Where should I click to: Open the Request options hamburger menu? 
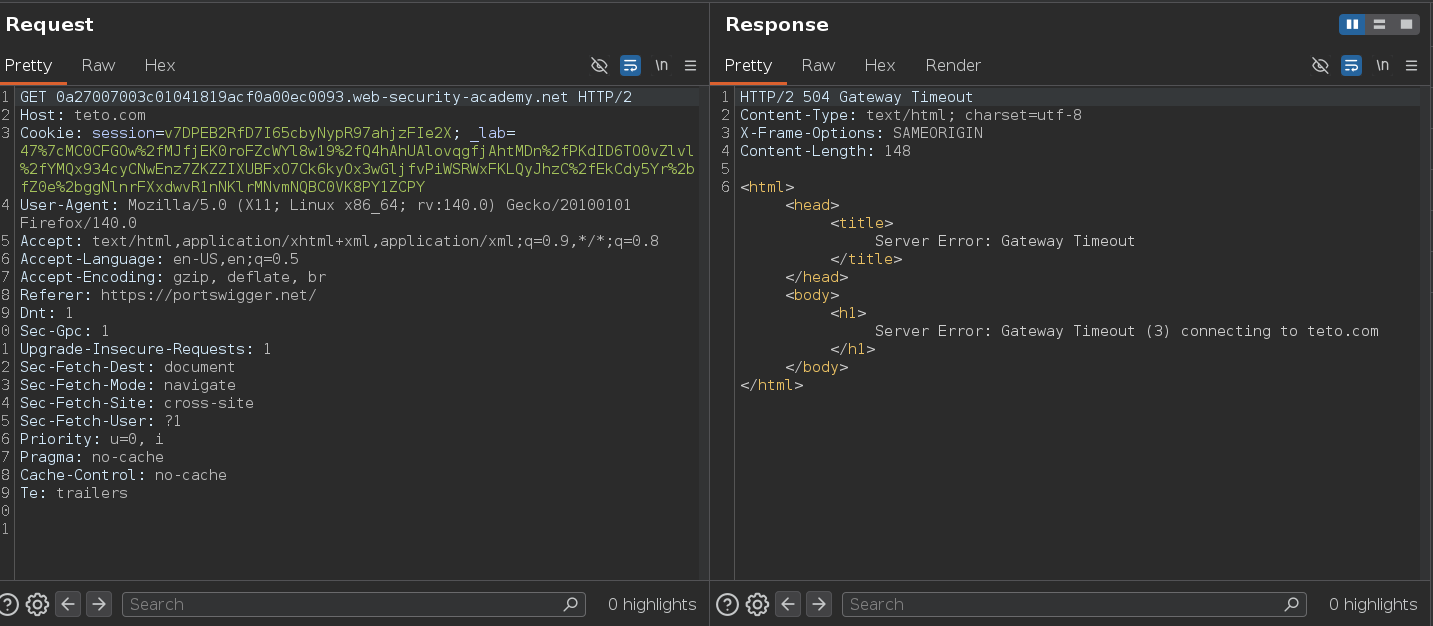[x=690, y=65]
